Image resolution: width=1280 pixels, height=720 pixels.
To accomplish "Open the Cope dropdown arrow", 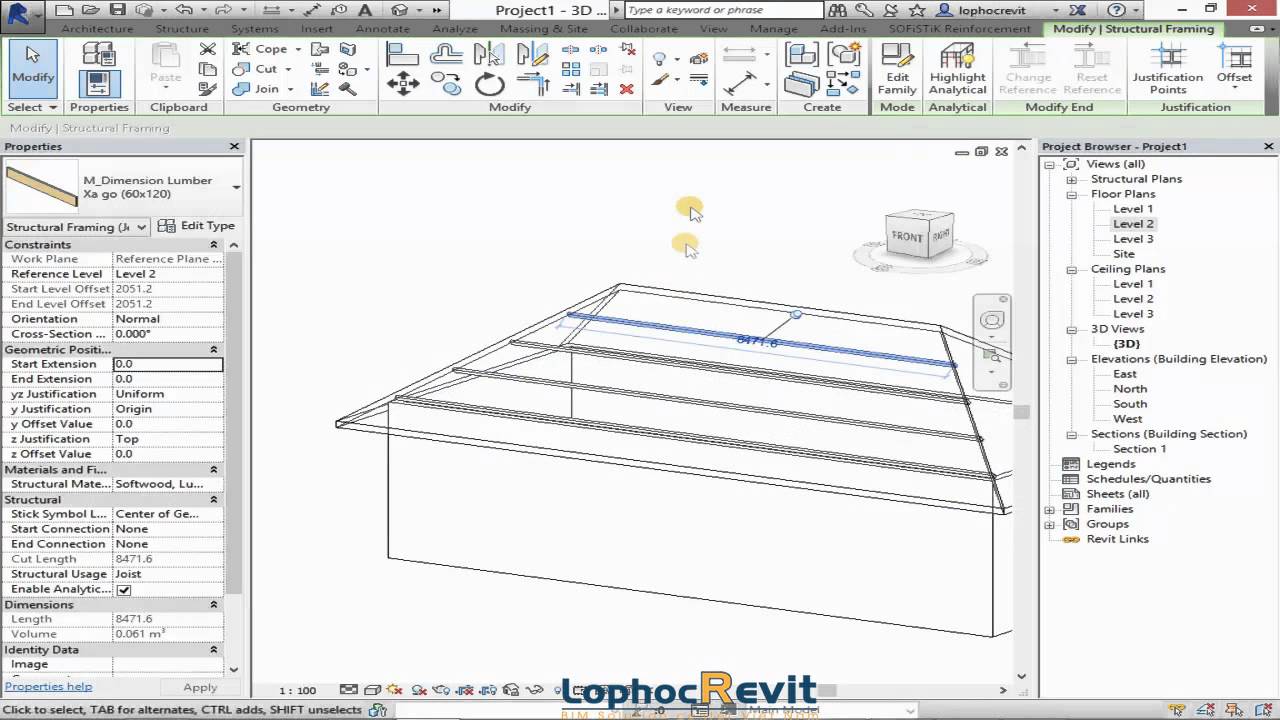I will point(296,49).
